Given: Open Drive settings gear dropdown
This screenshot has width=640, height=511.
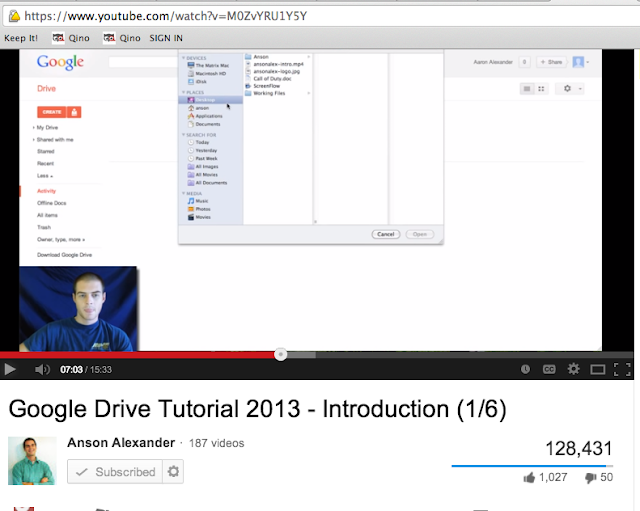Looking at the screenshot, I should 570,89.
